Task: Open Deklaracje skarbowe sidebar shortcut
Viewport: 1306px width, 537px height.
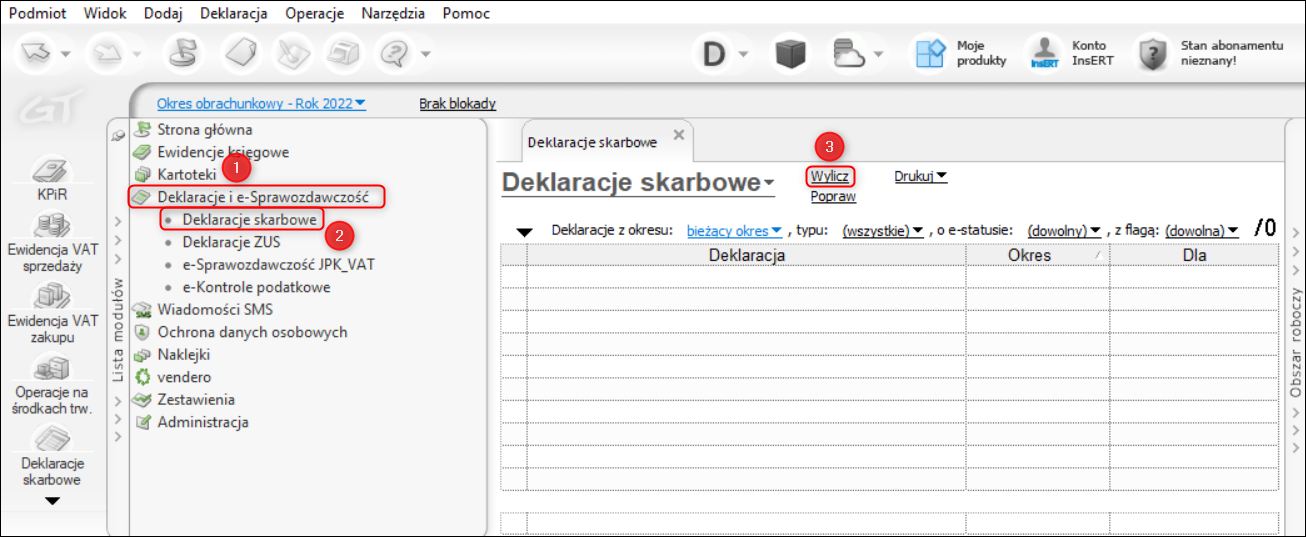Action: pos(52,456)
